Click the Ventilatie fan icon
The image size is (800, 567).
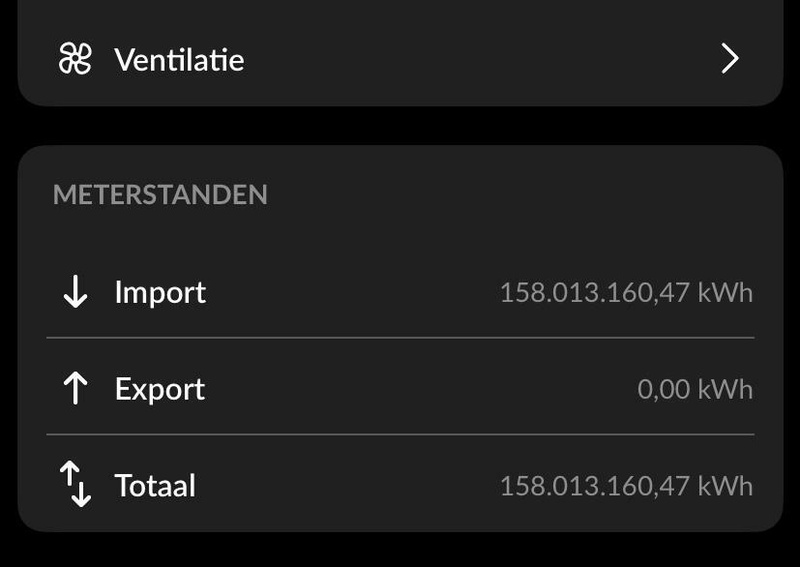pos(74,60)
